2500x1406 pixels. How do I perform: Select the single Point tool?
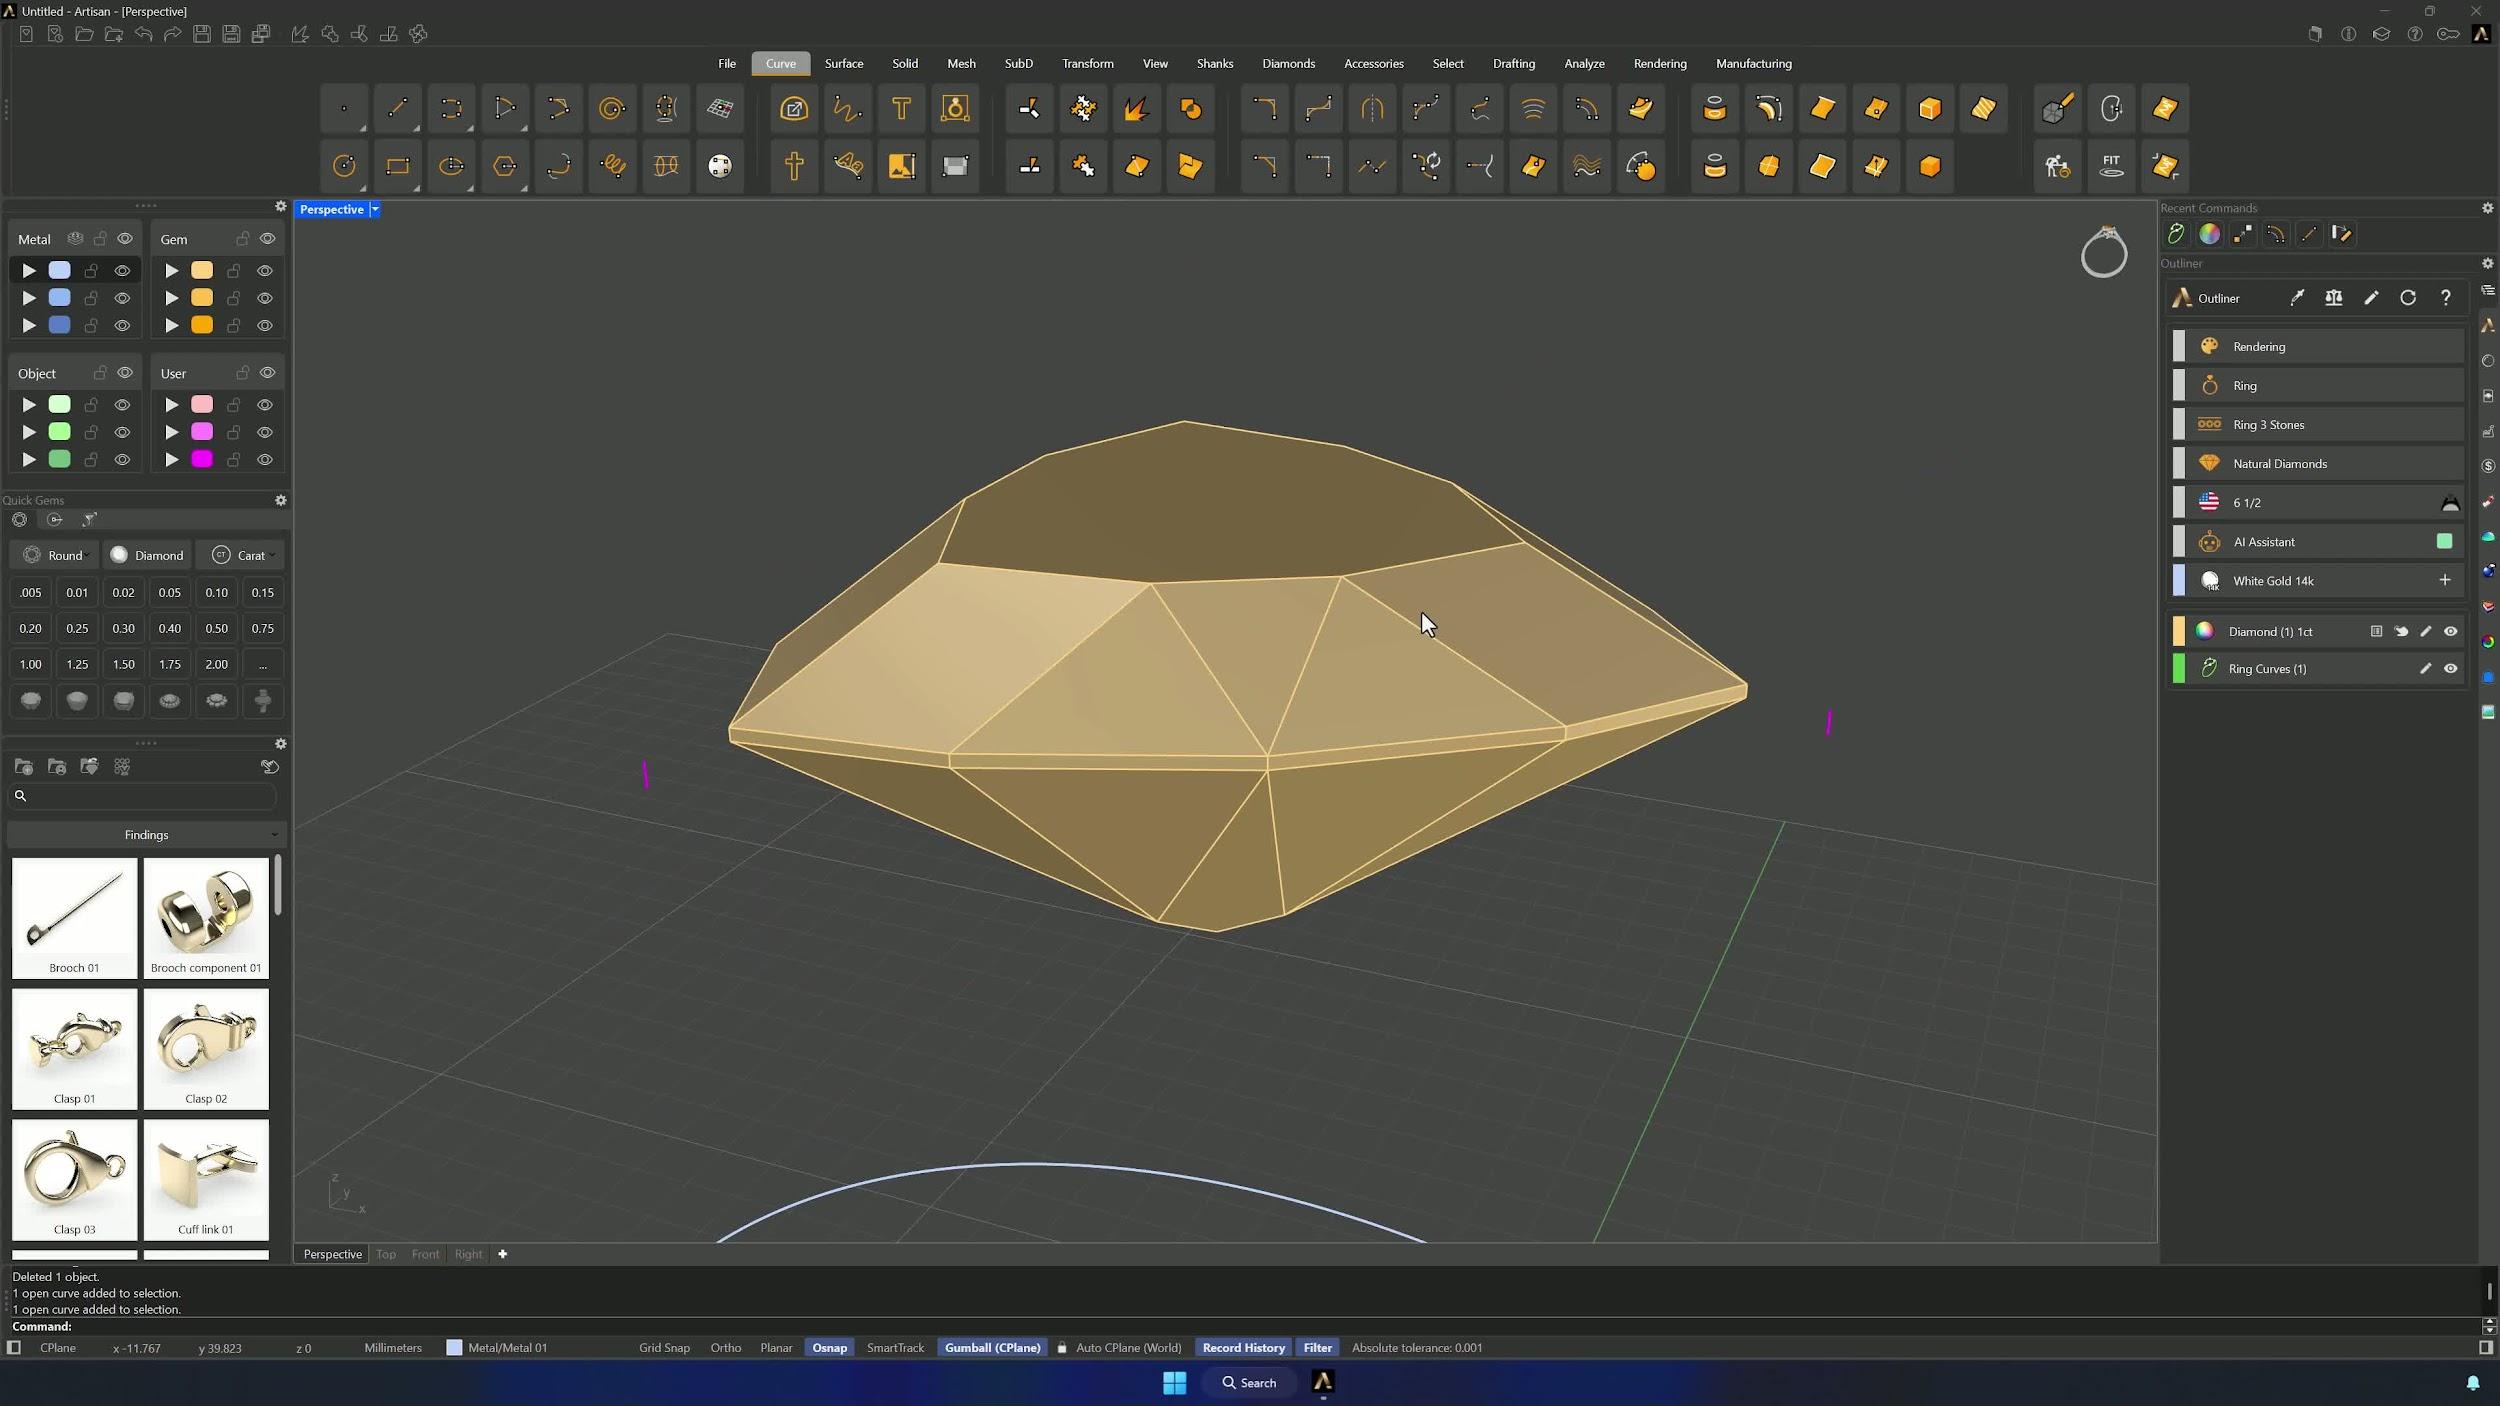(x=344, y=109)
